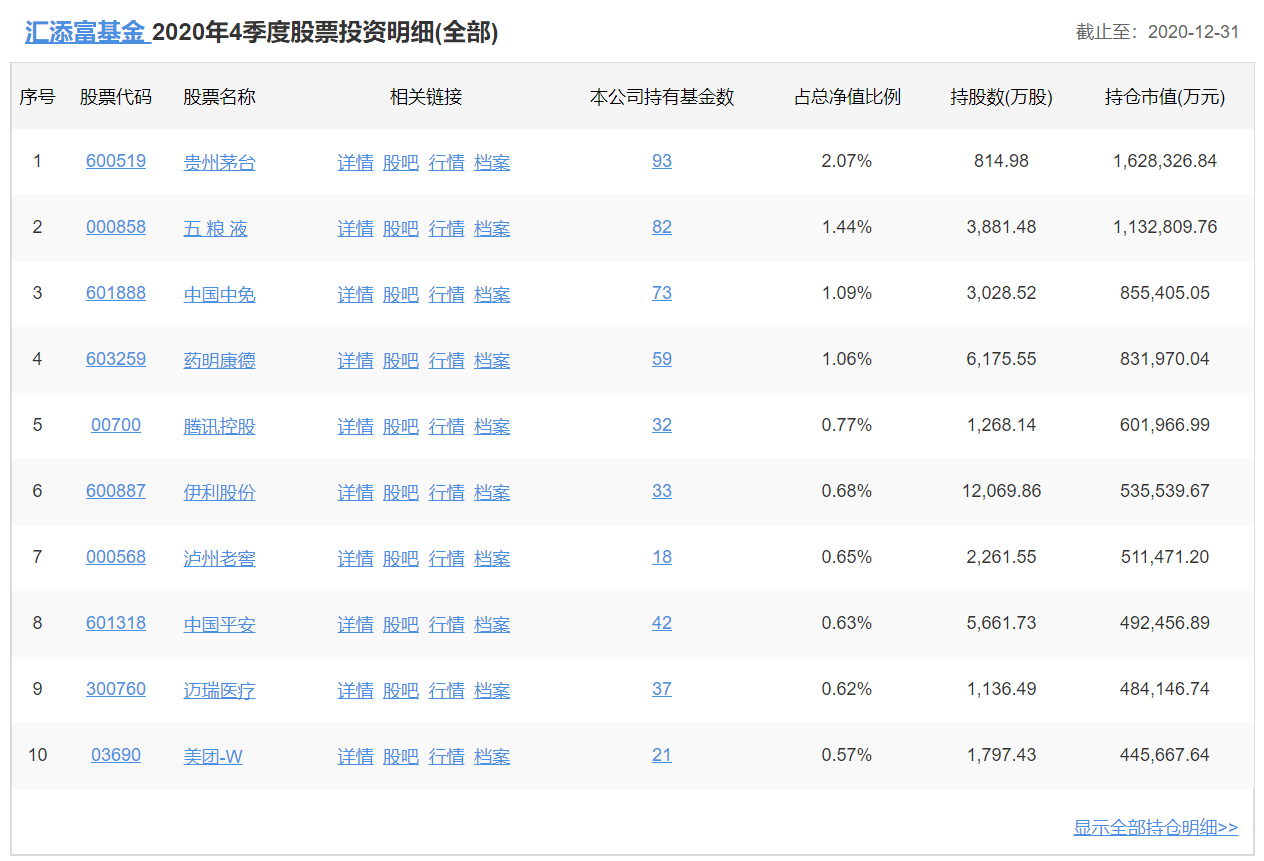Screen dimensions: 1264x861
Task: Open stock code 600887
Action: (116, 491)
